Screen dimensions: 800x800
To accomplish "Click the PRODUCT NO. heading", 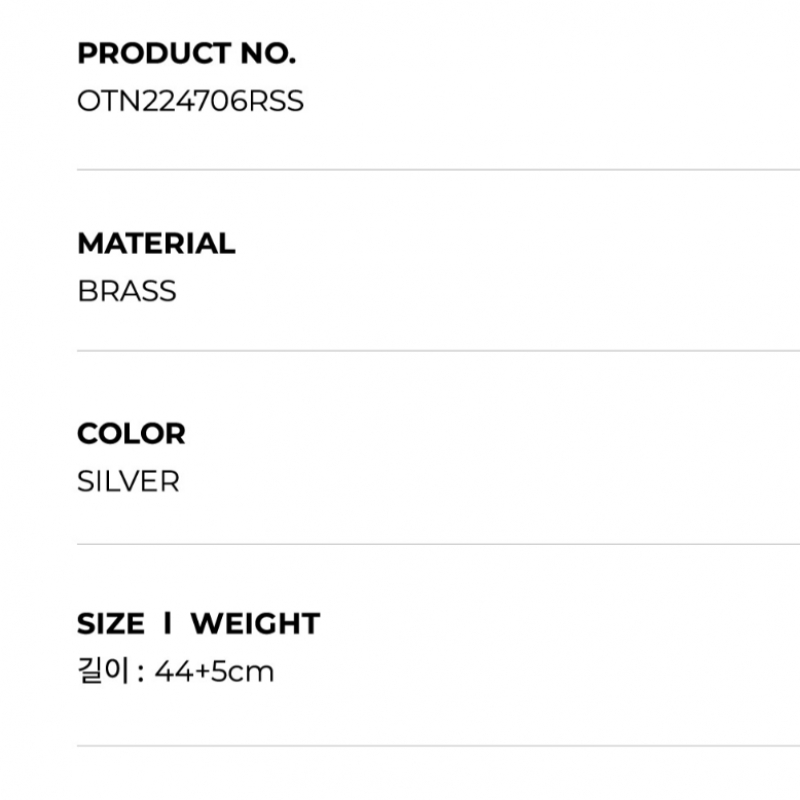I will (186, 54).
